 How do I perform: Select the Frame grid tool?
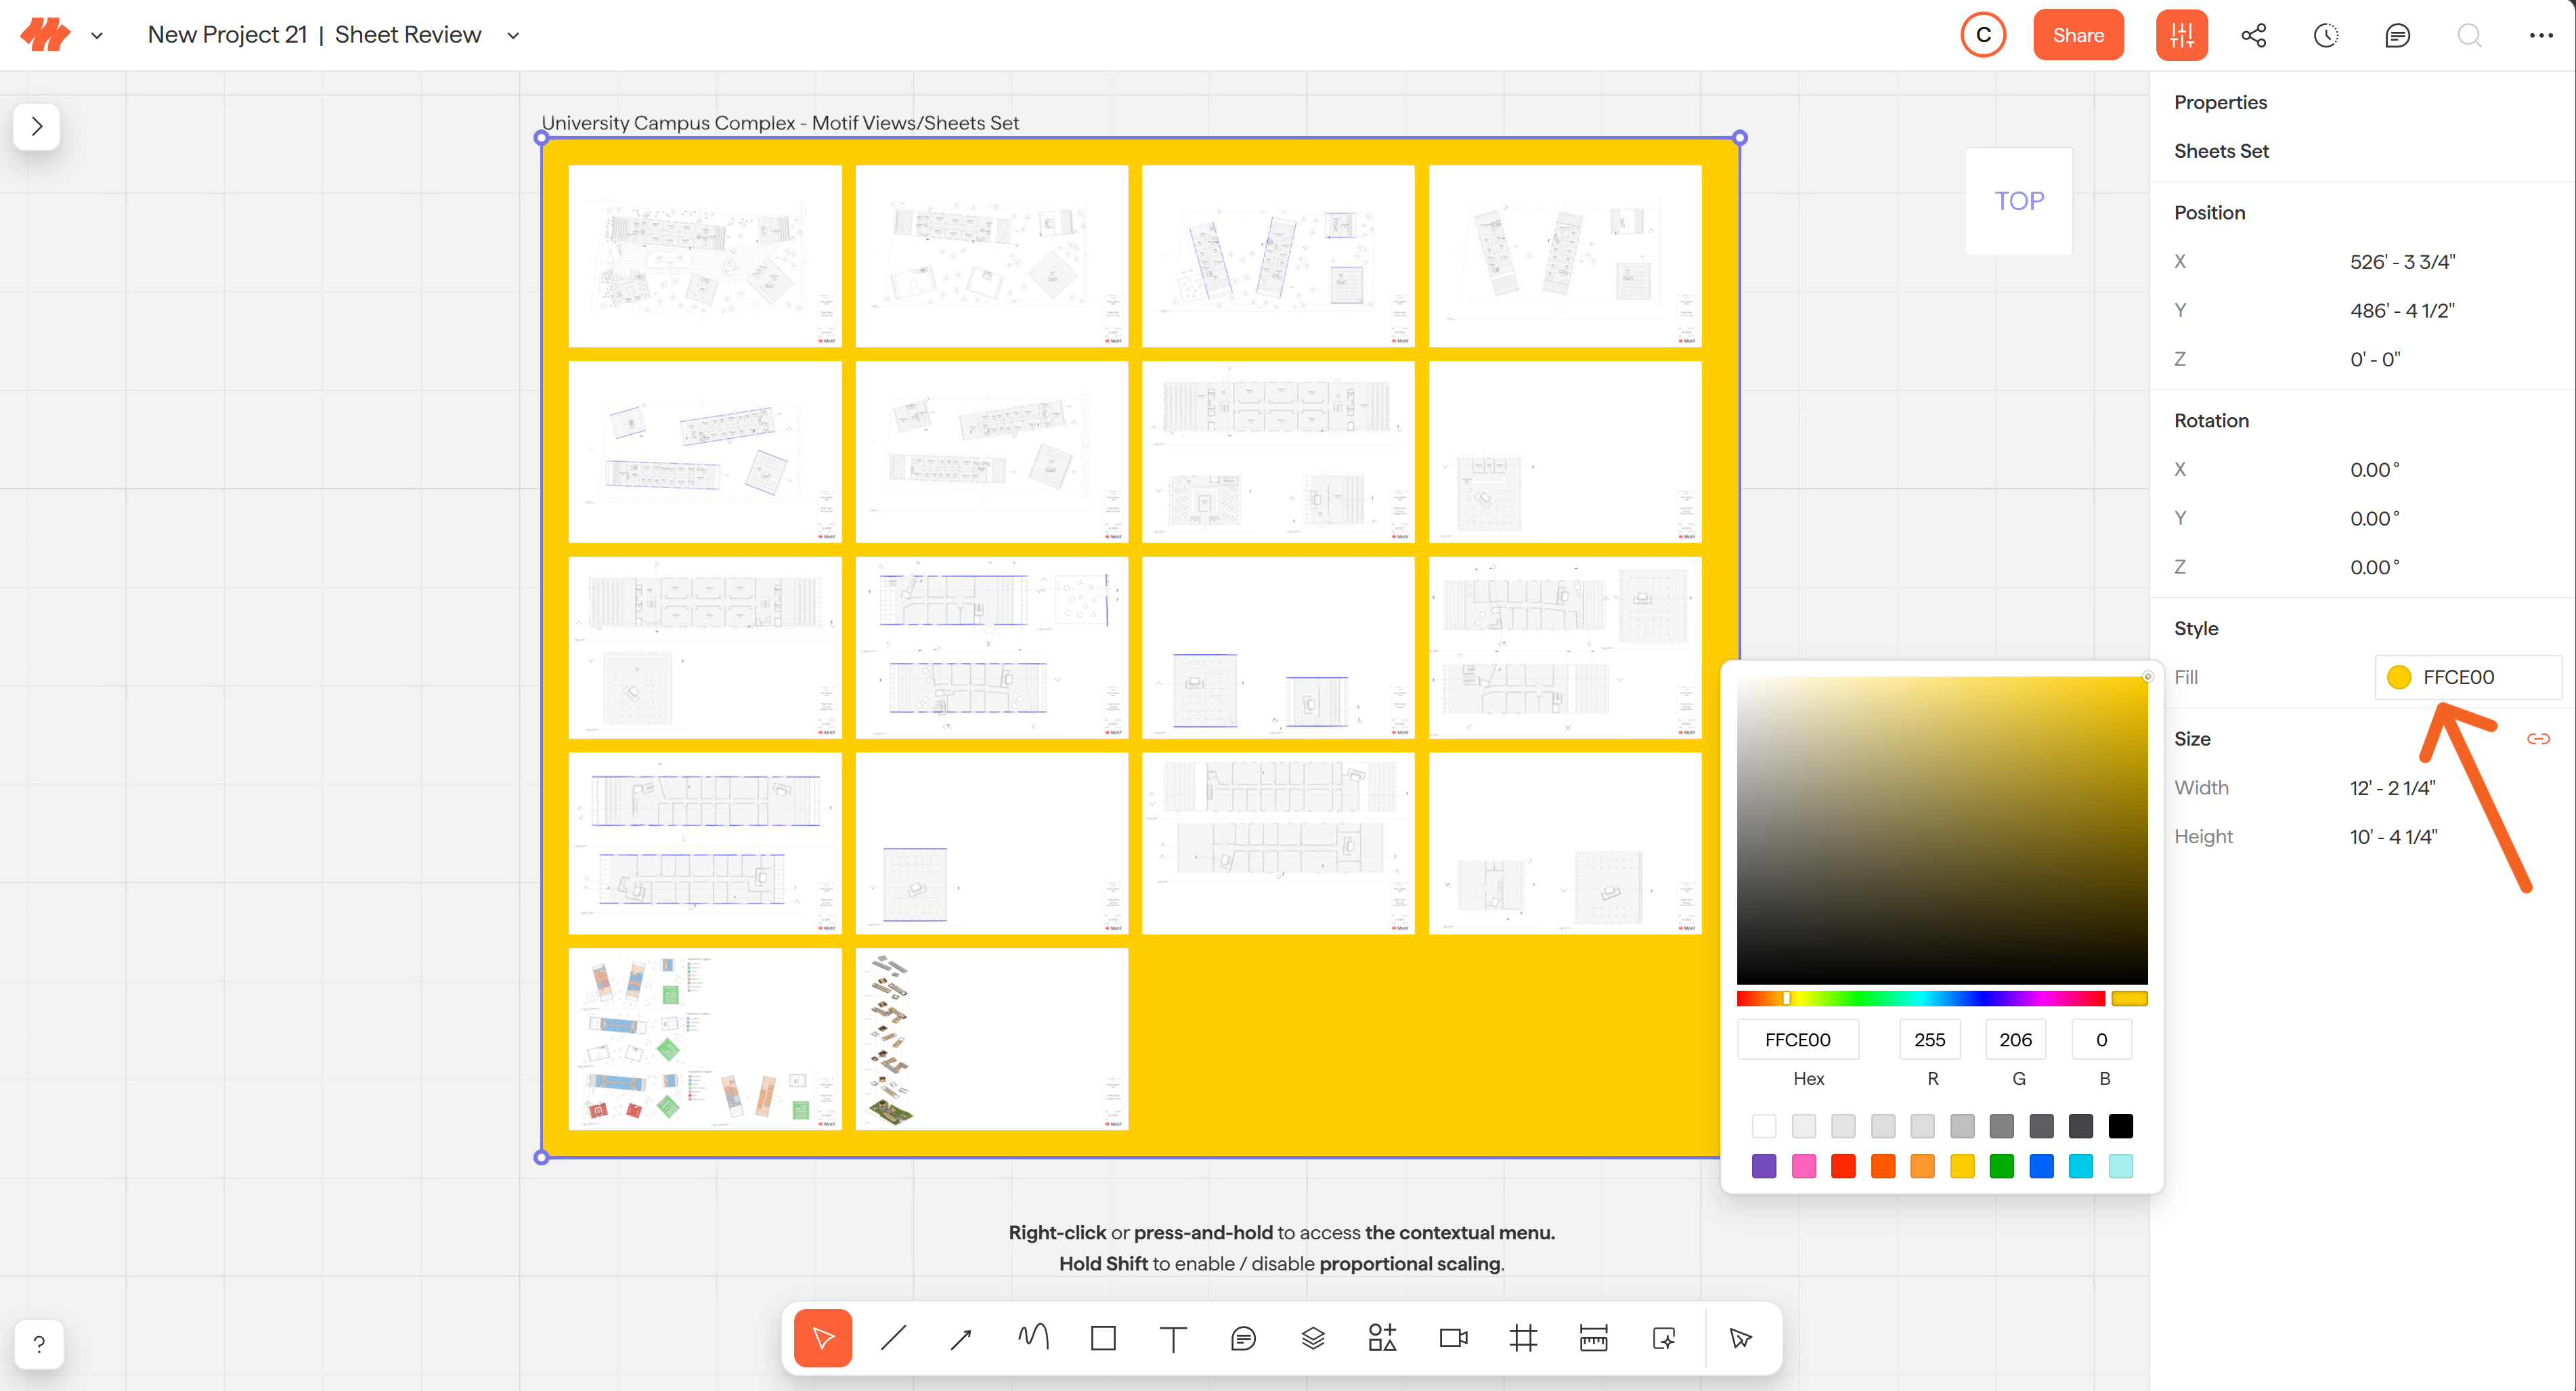tap(1523, 1338)
